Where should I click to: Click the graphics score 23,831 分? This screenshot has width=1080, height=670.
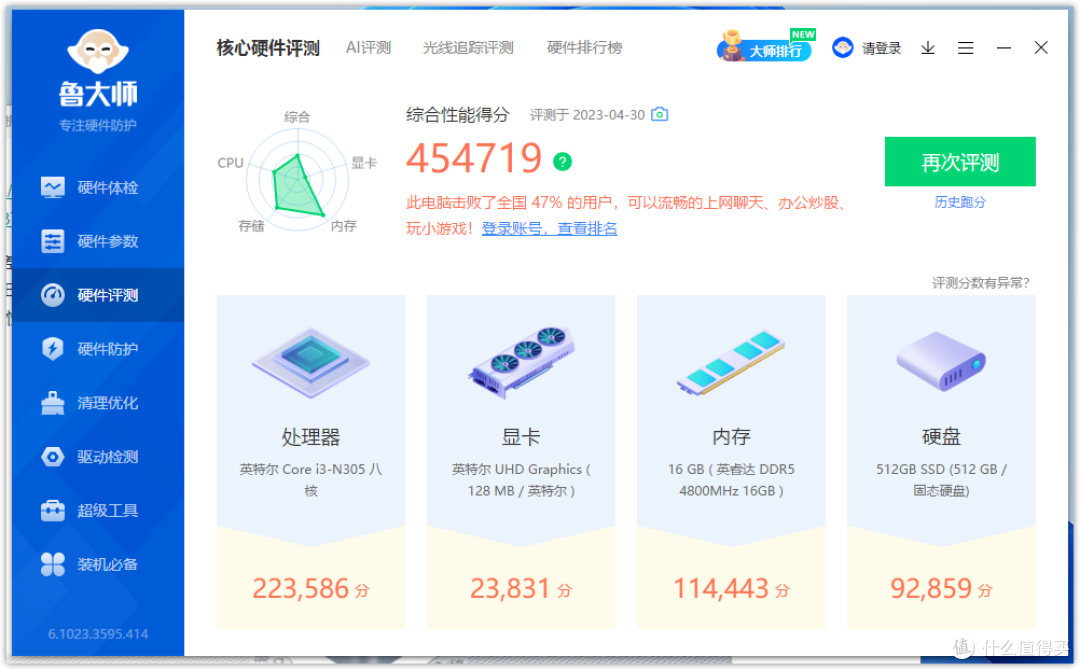tap(521, 589)
